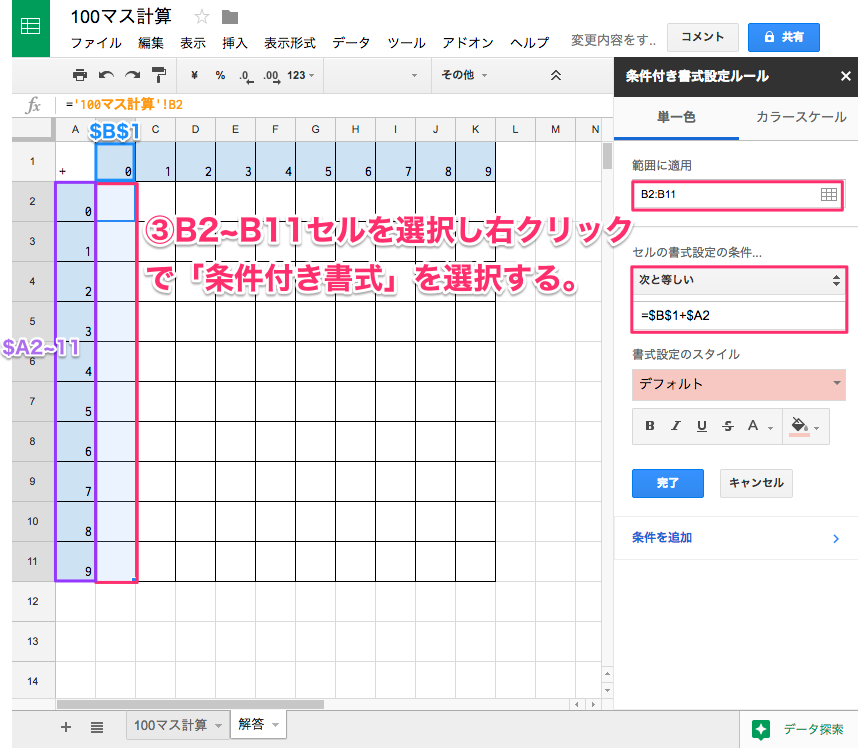Open text color picker
The width and height of the screenshot is (858, 748).
pyautogui.click(x=760, y=426)
